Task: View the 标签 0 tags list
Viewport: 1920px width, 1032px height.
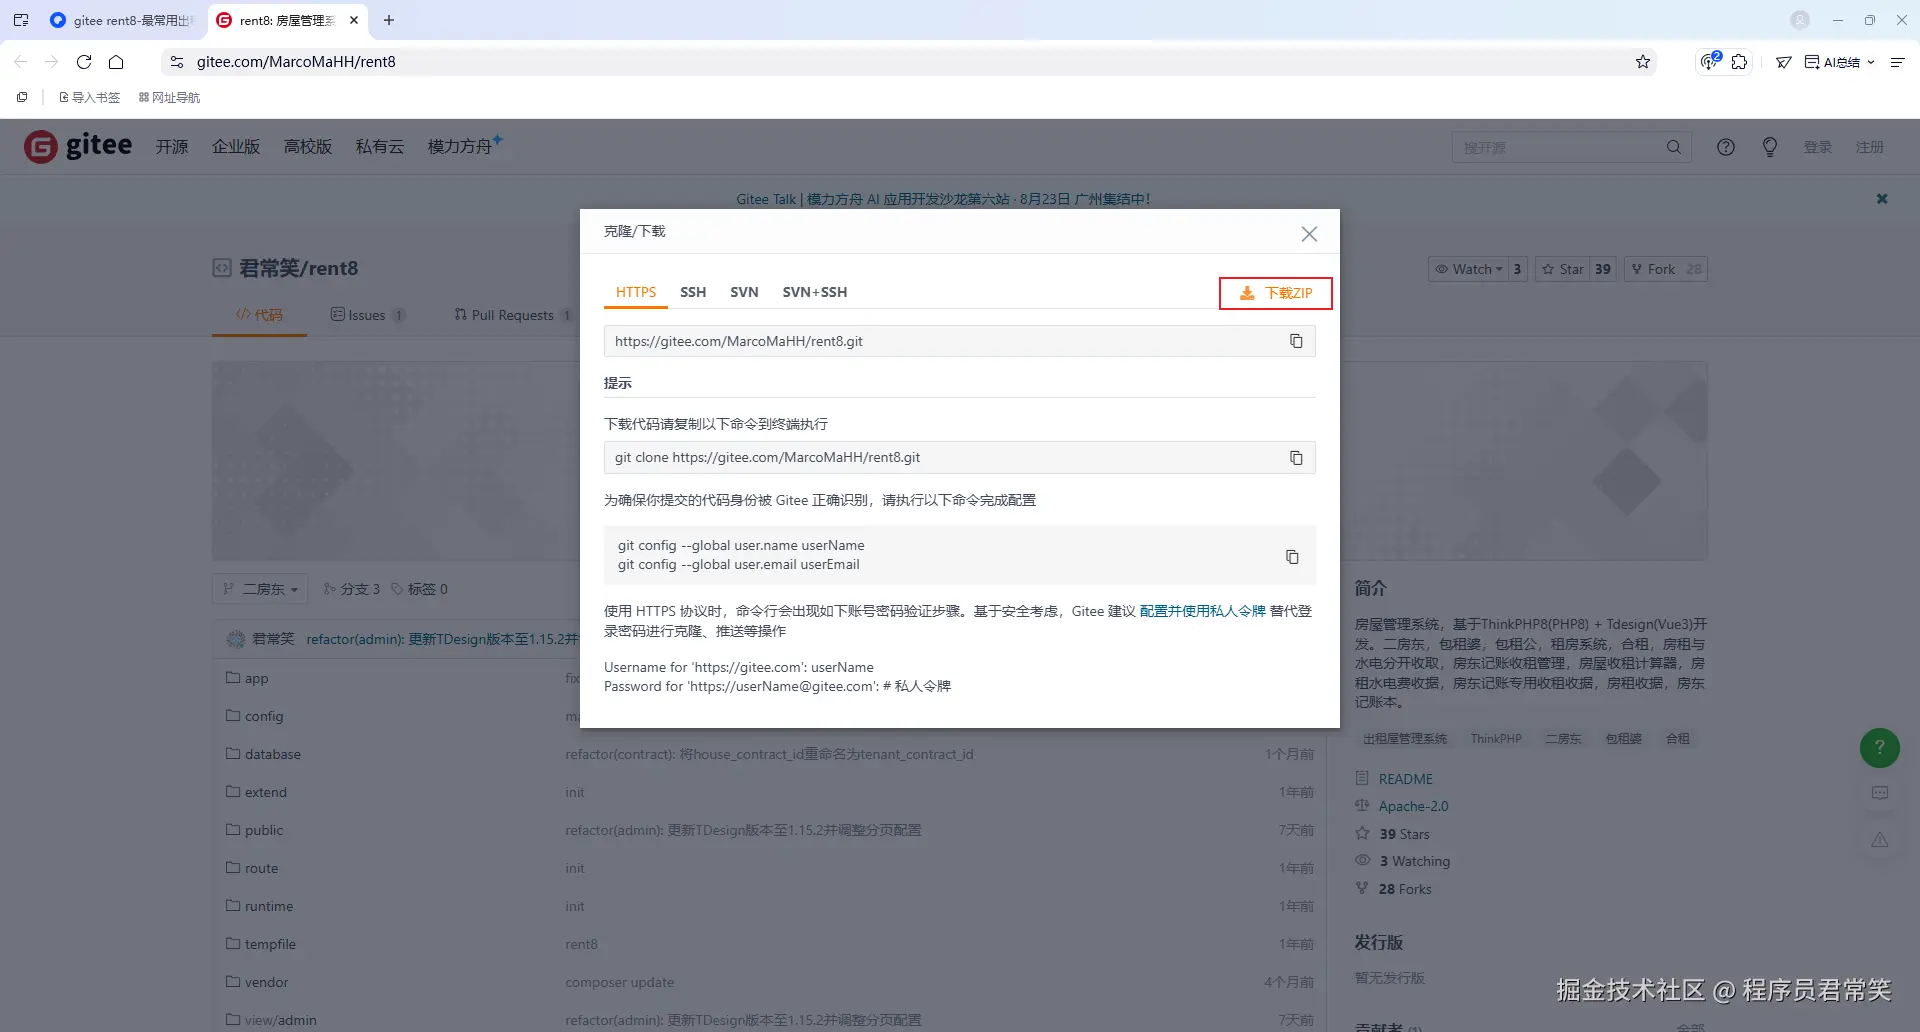Action: [x=420, y=589]
